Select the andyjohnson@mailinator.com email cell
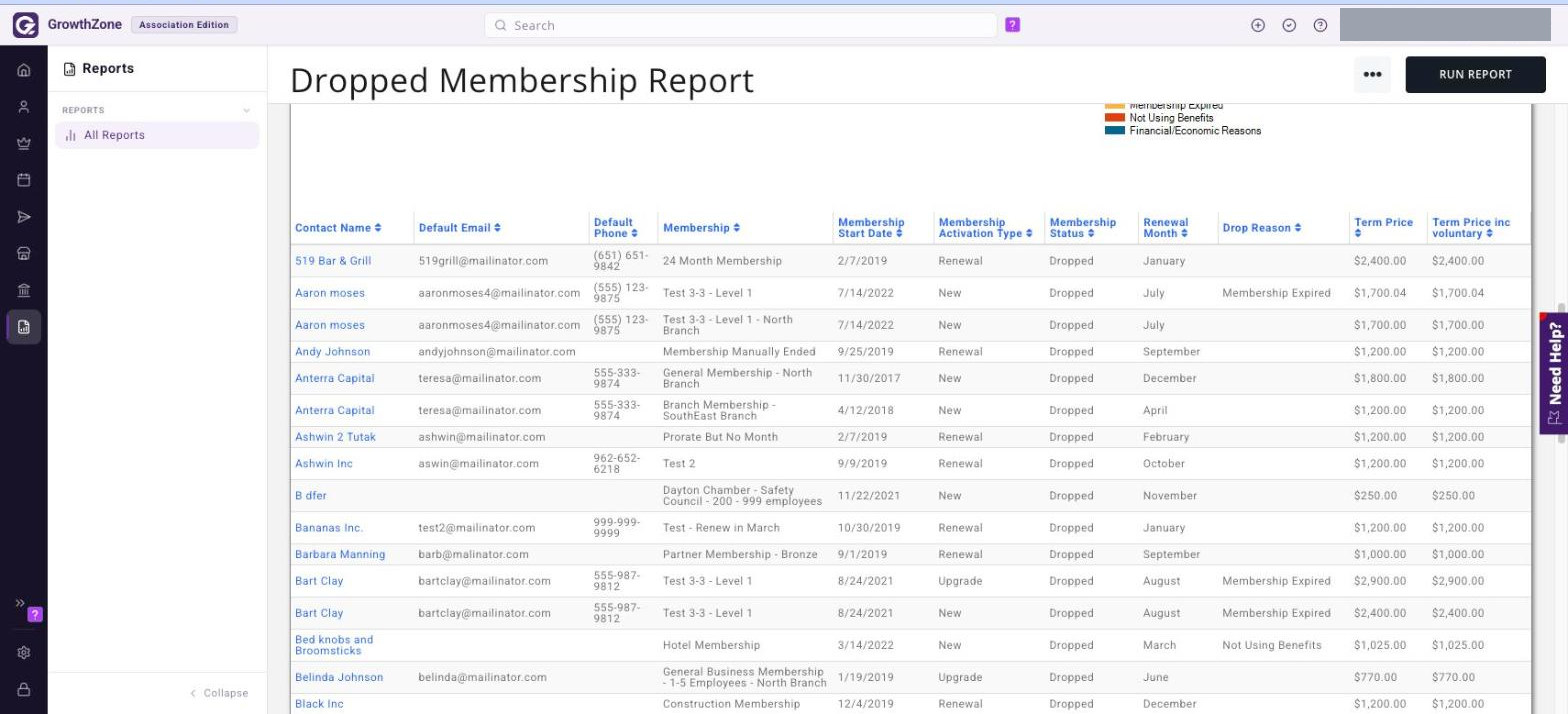 (x=497, y=352)
